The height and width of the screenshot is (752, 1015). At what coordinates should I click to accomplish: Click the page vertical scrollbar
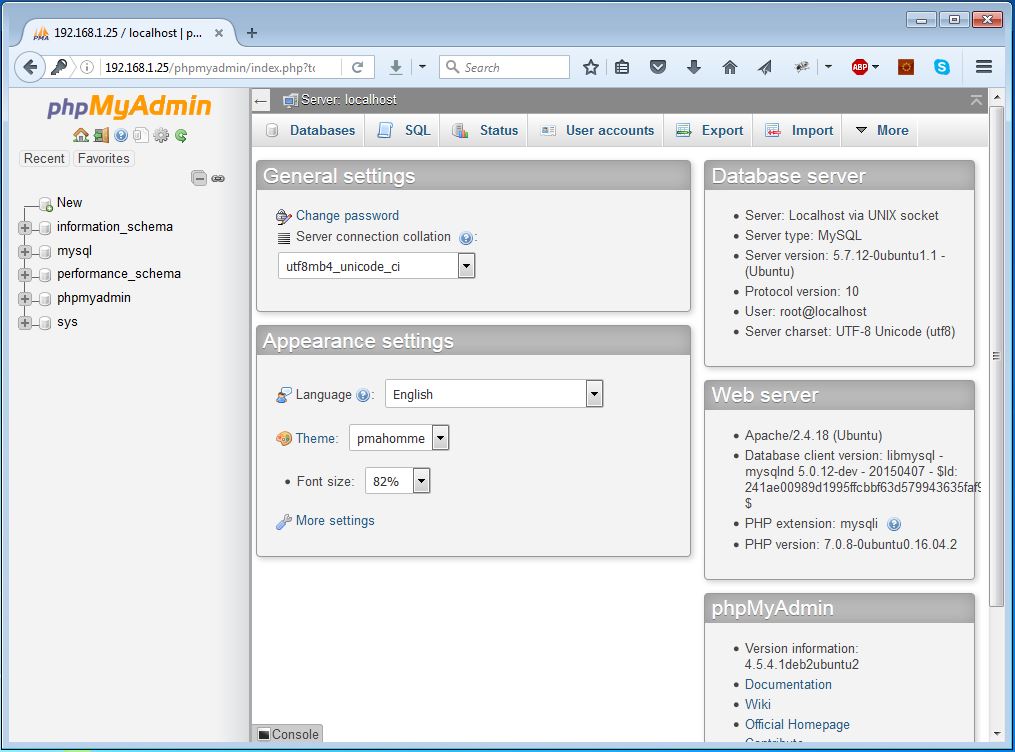click(997, 356)
